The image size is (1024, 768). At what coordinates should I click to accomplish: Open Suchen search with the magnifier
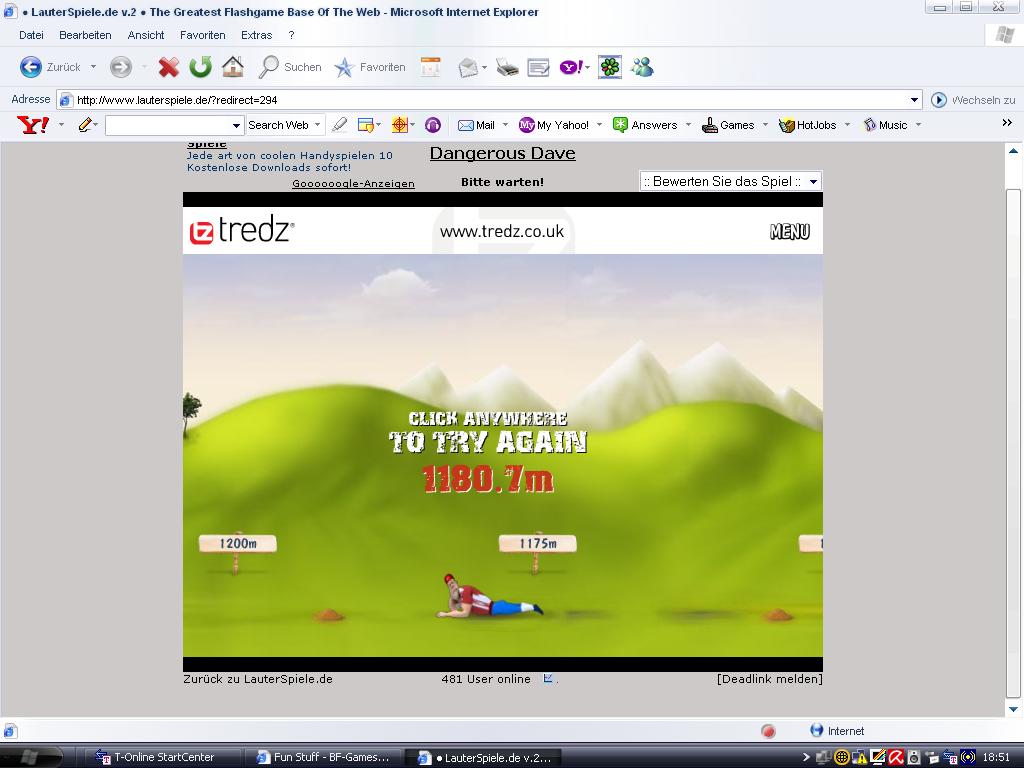(x=290, y=67)
